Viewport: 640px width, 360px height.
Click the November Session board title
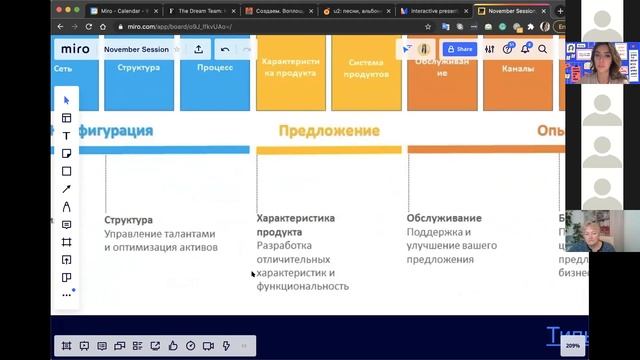[136, 49]
